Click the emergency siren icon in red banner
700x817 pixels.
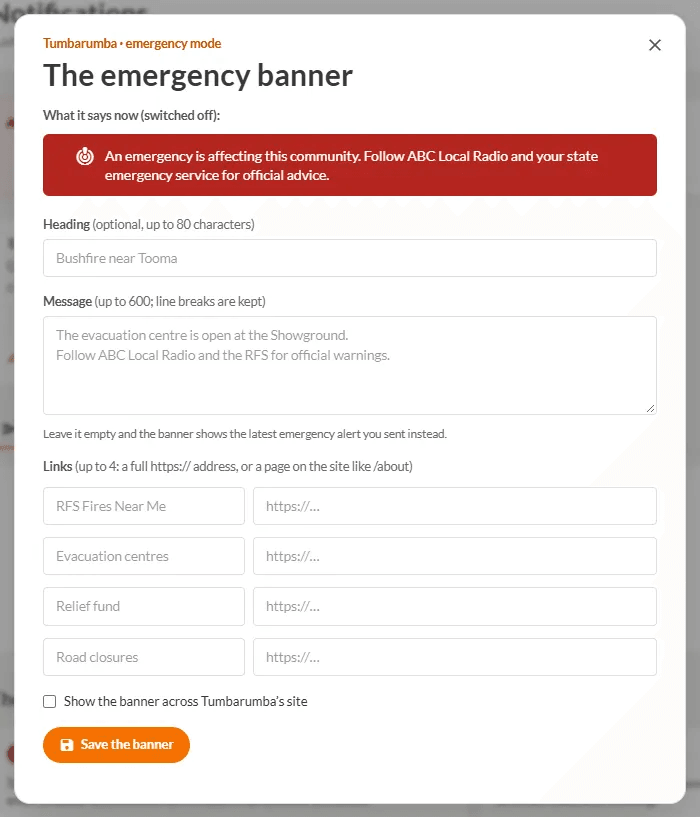tap(85, 156)
